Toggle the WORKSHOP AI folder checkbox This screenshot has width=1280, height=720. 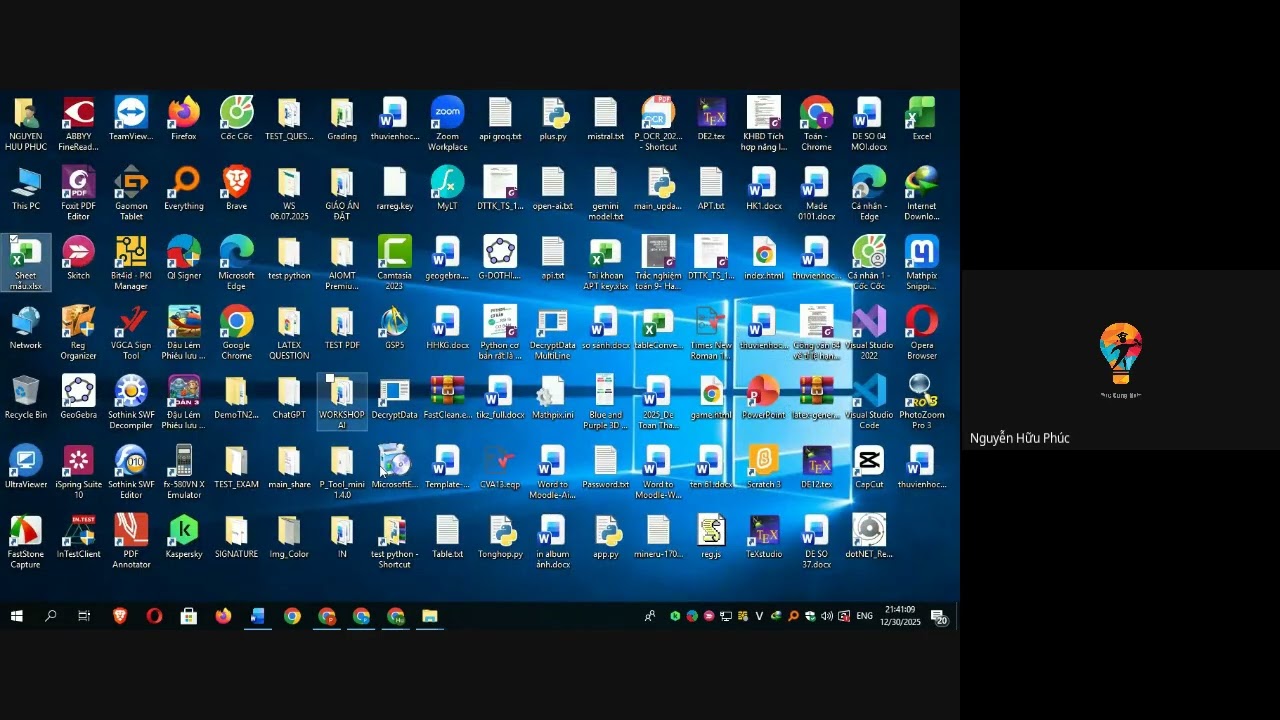click(x=330, y=380)
